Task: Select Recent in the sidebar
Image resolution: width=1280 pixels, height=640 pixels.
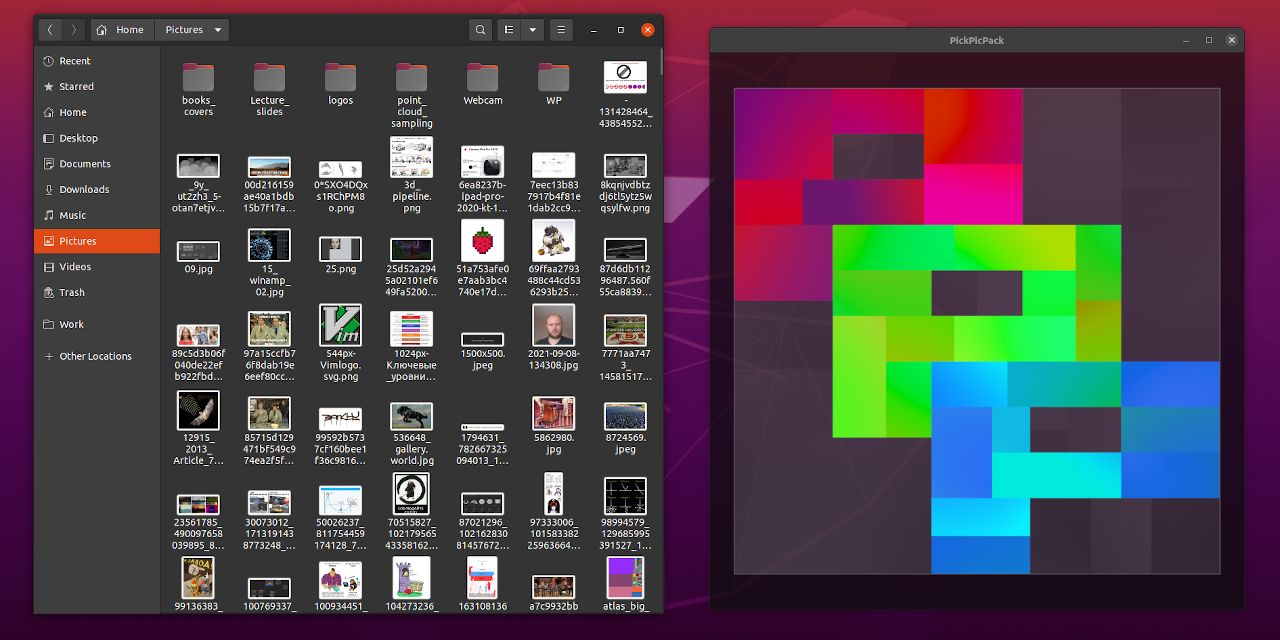Action: 97,61
